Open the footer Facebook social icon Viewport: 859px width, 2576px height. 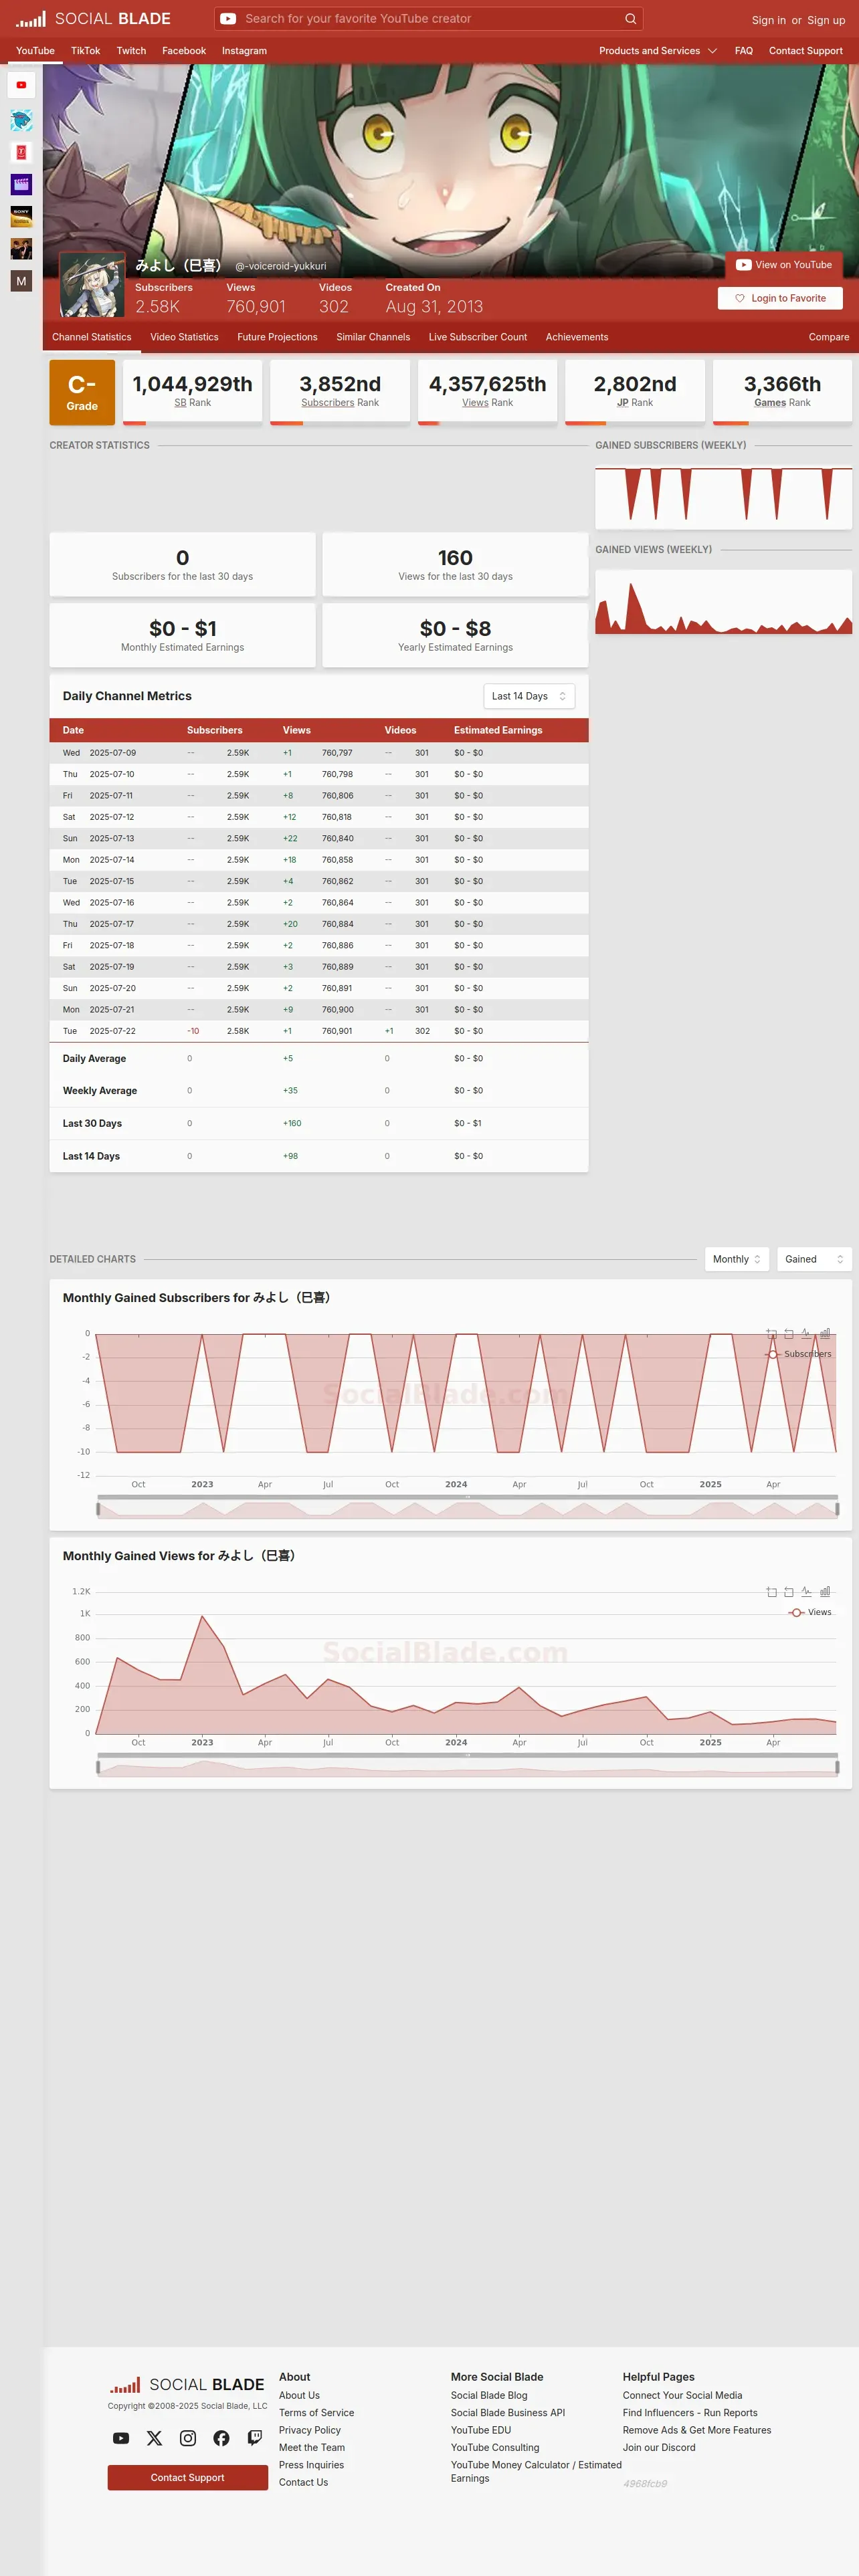tap(221, 2438)
